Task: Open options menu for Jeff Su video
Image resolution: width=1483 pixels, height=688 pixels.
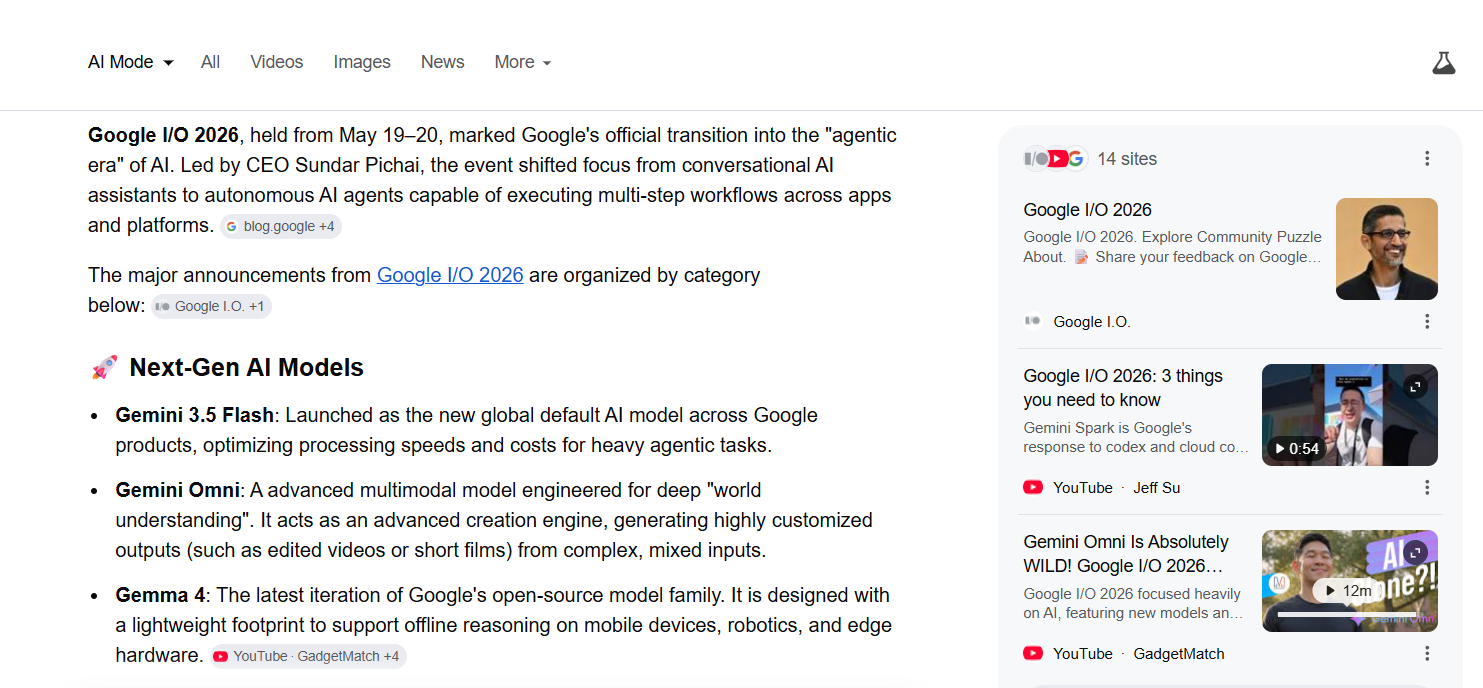Action: tap(1427, 488)
